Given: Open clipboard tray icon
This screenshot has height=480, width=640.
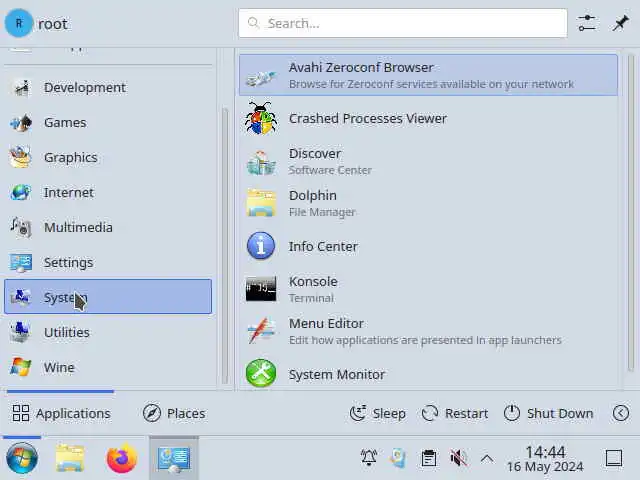Looking at the screenshot, I should tap(428, 458).
